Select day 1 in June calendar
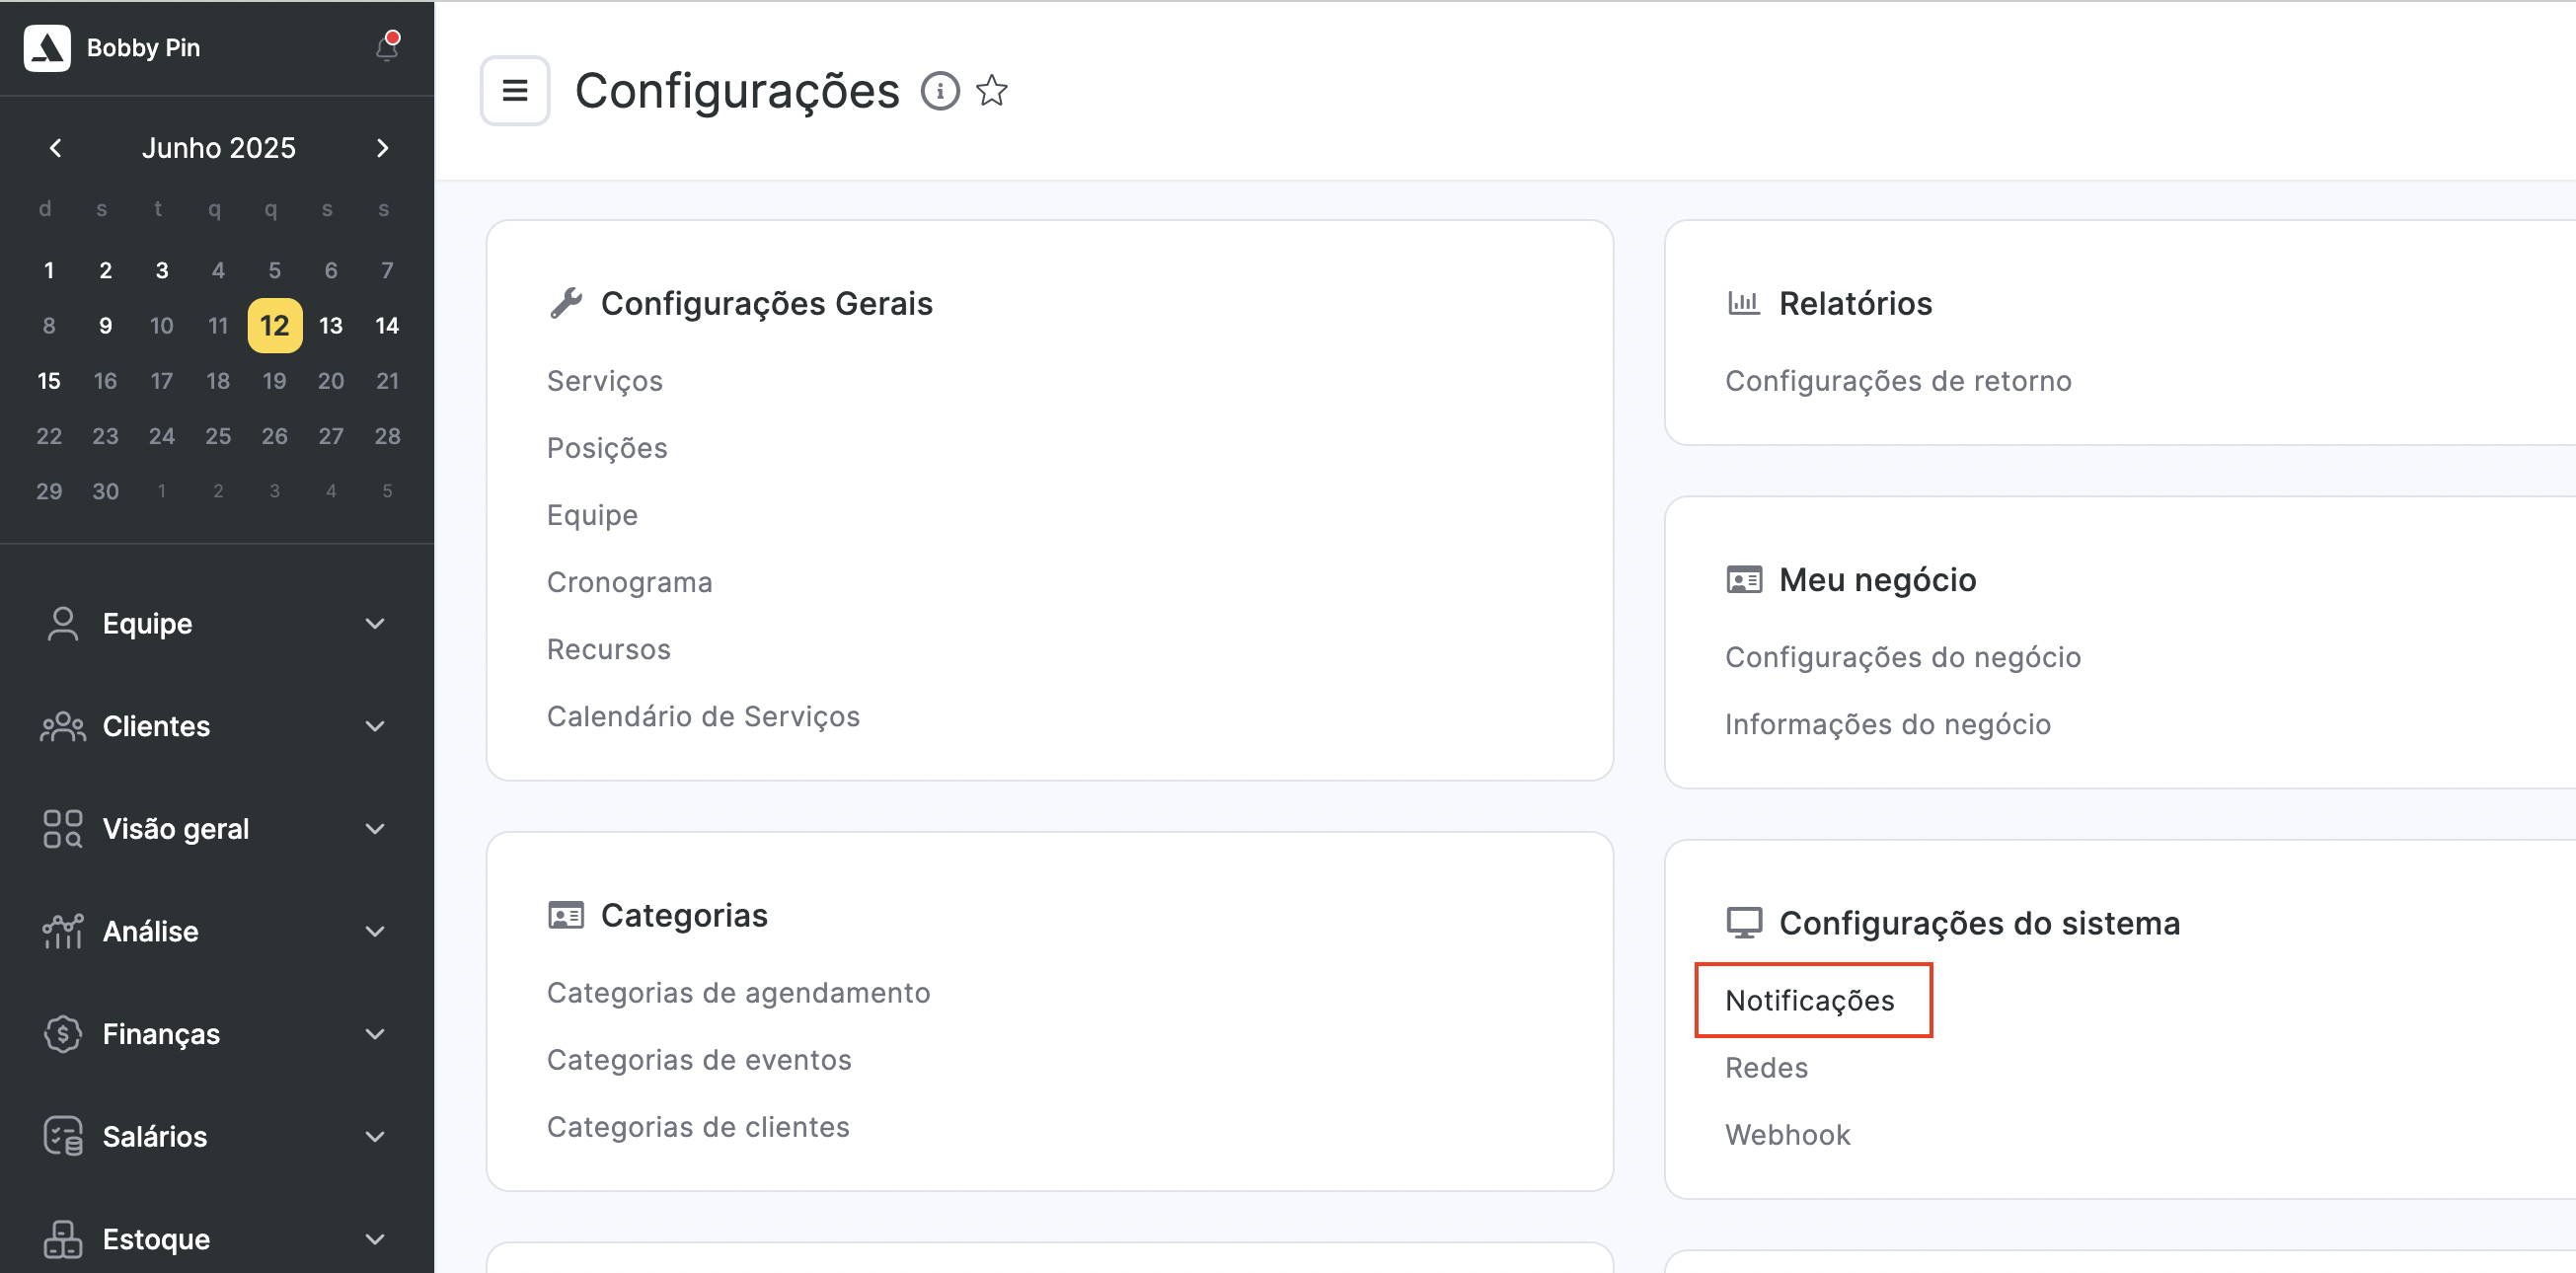The image size is (2576, 1273). coord(49,270)
